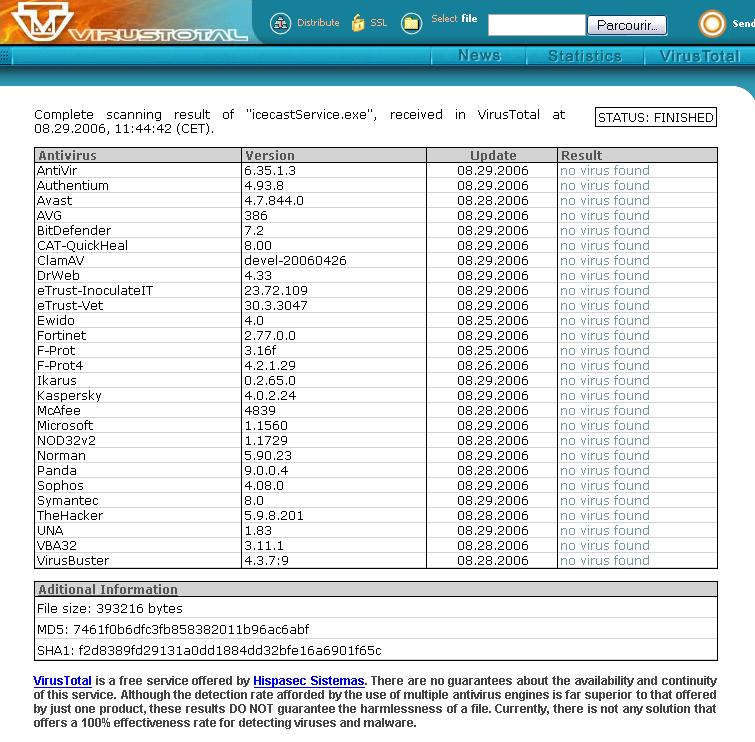This screenshot has width=755, height=742.
Task: Click File size 393216 bytes line
Action: [x=110, y=609]
